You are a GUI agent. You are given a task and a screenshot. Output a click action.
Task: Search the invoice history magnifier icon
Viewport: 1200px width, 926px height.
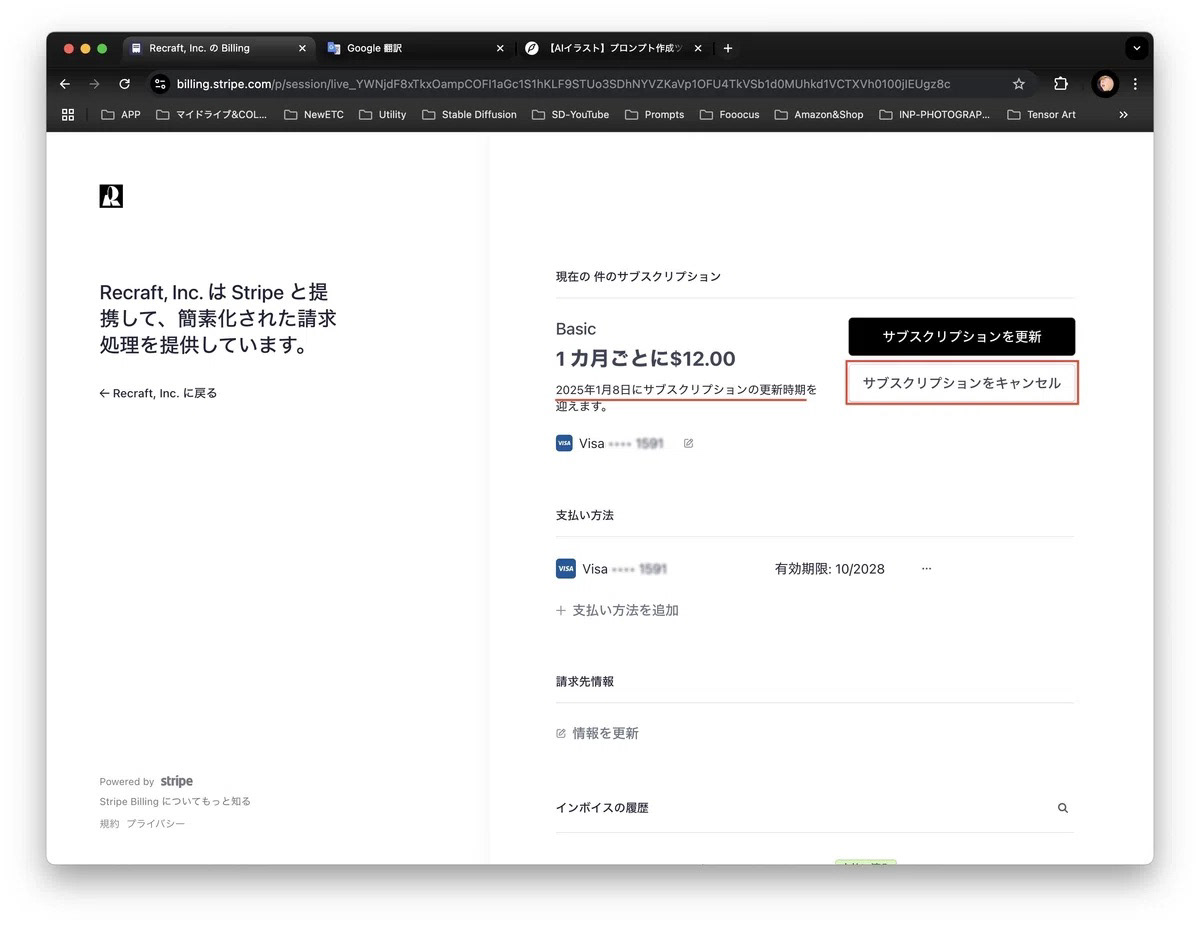[1063, 808]
